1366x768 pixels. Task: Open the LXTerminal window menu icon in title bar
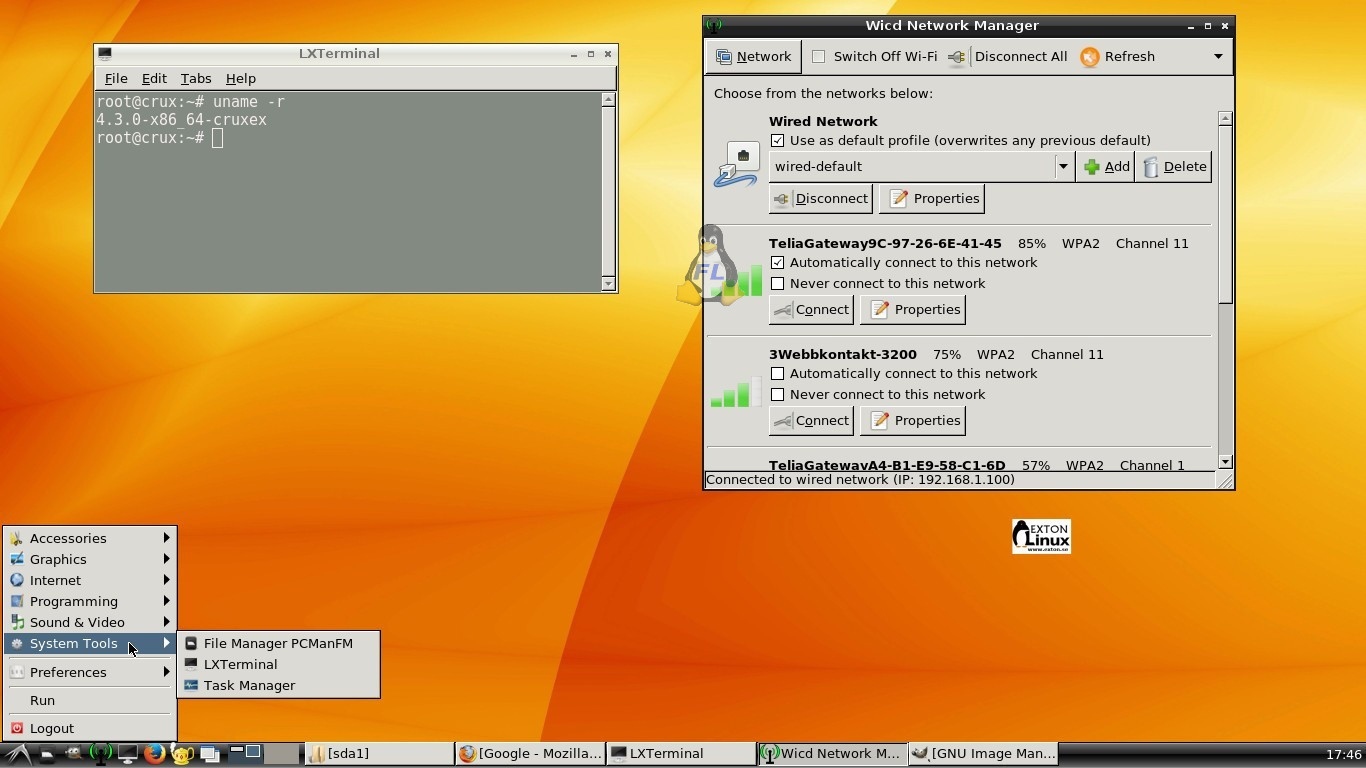(x=105, y=54)
